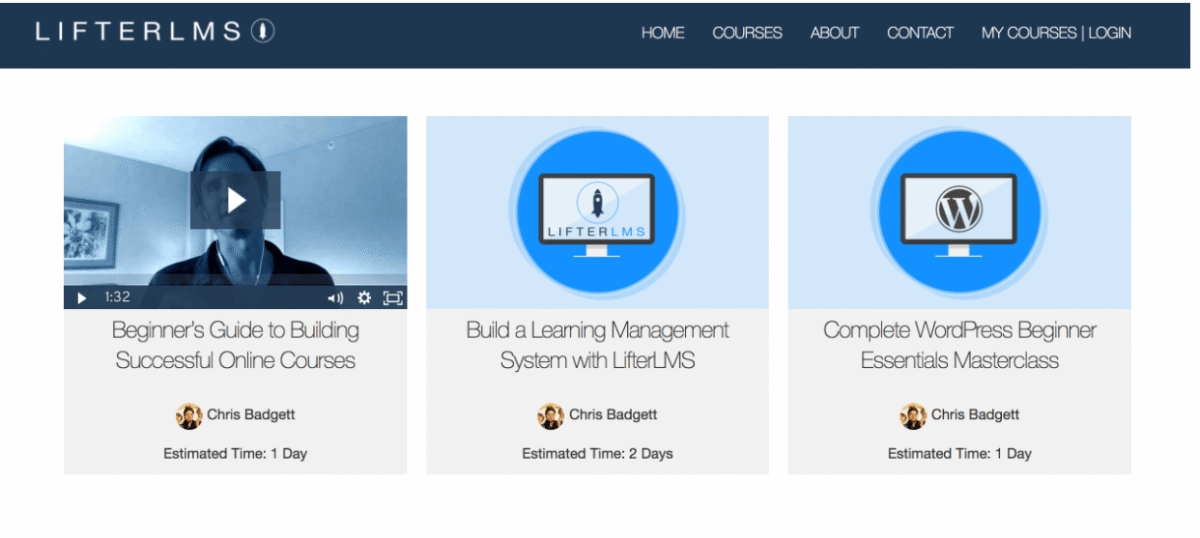Click the LifterLMS monitor course image

(597, 212)
